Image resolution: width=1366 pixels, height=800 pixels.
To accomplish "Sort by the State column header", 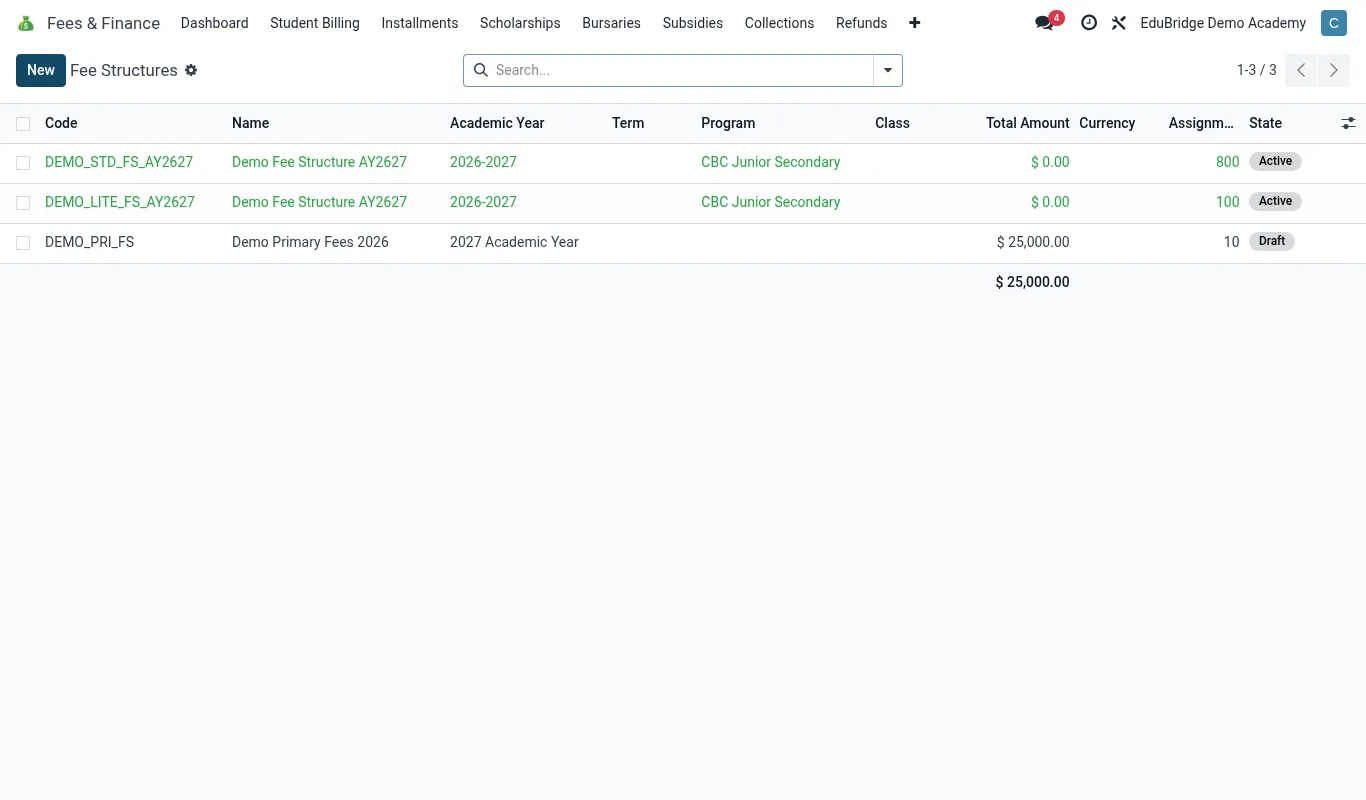I will pos(1265,123).
